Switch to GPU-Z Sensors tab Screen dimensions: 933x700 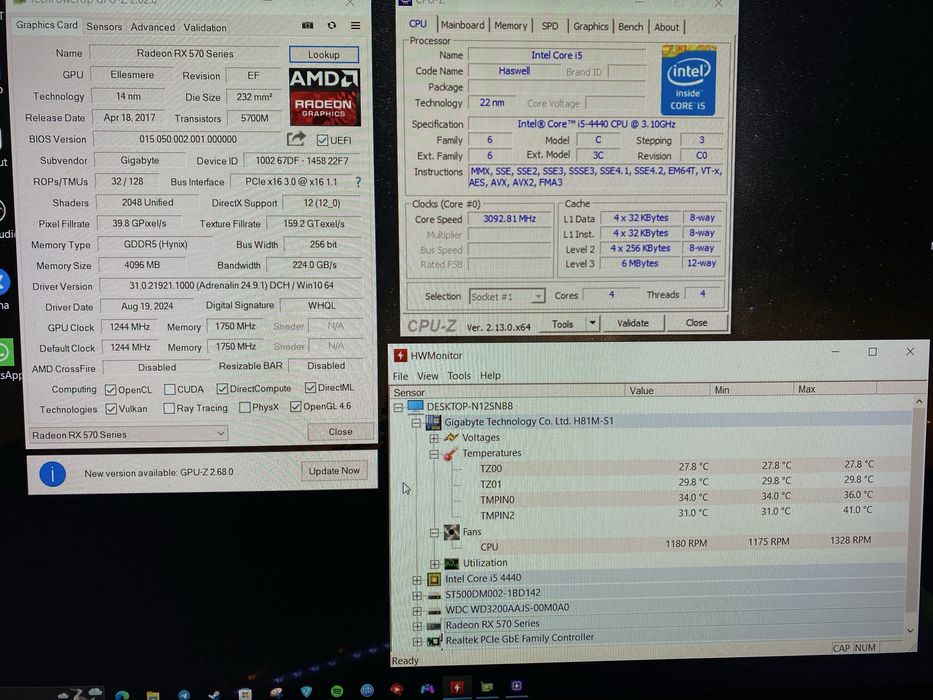click(x=104, y=27)
